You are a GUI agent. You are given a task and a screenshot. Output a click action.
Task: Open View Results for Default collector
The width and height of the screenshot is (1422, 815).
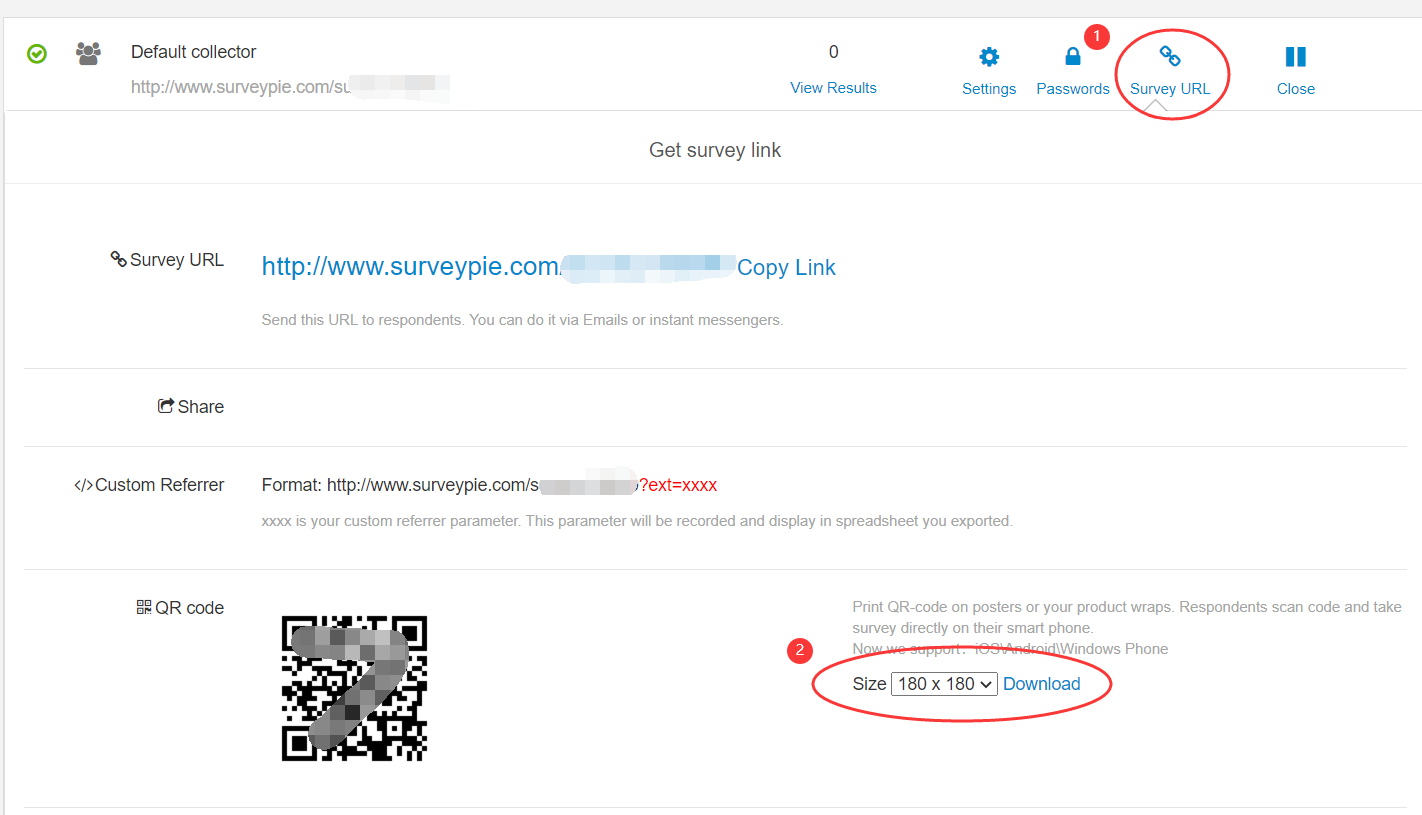(x=833, y=88)
